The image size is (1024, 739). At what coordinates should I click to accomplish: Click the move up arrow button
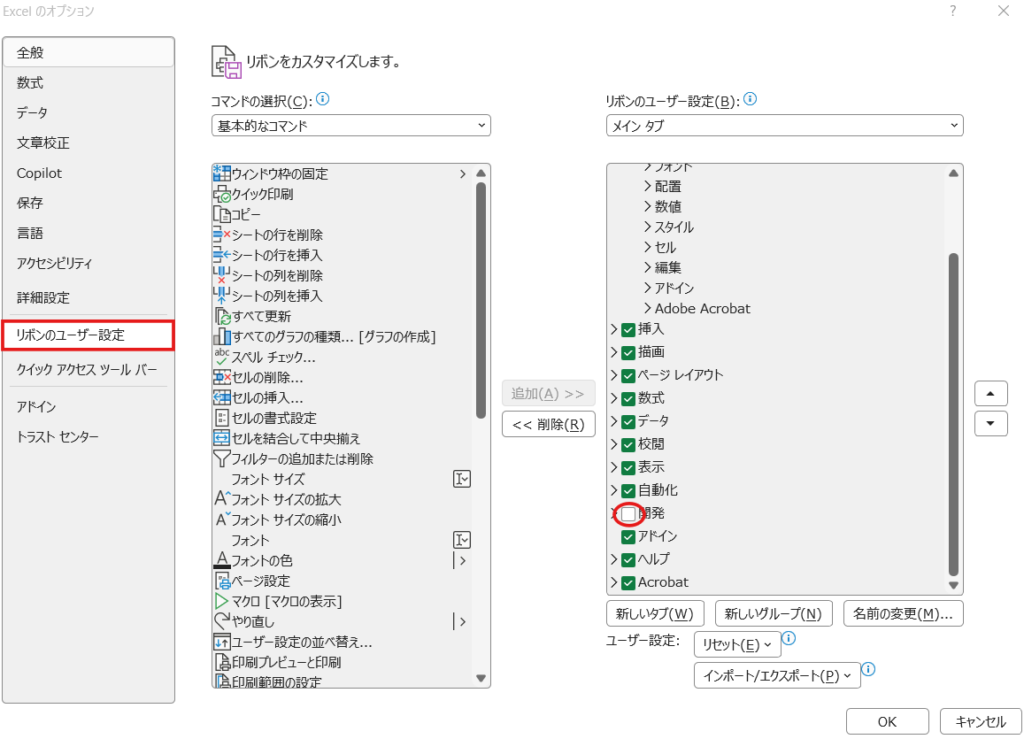pos(991,394)
